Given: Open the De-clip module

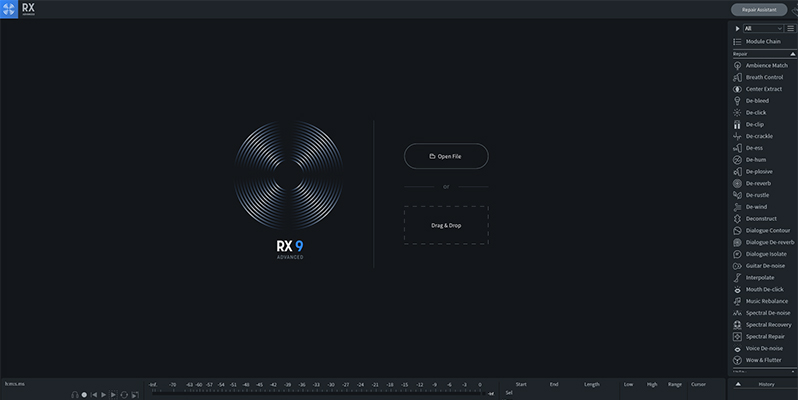Looking at the screenshot, I should click(749, 124).
